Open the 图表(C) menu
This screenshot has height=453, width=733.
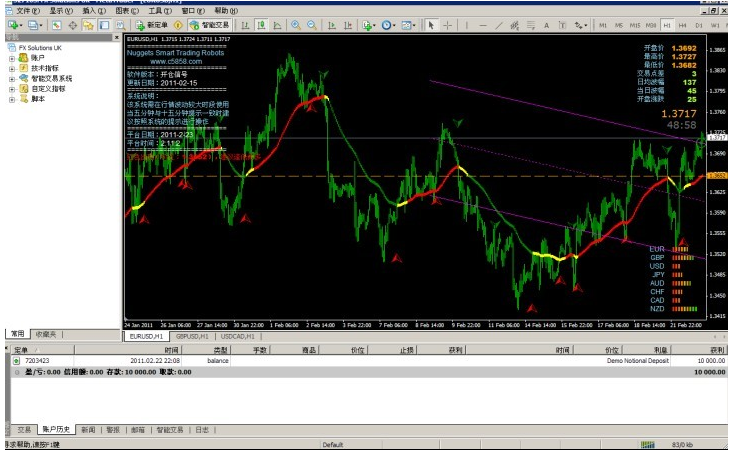tap(127, 10)
